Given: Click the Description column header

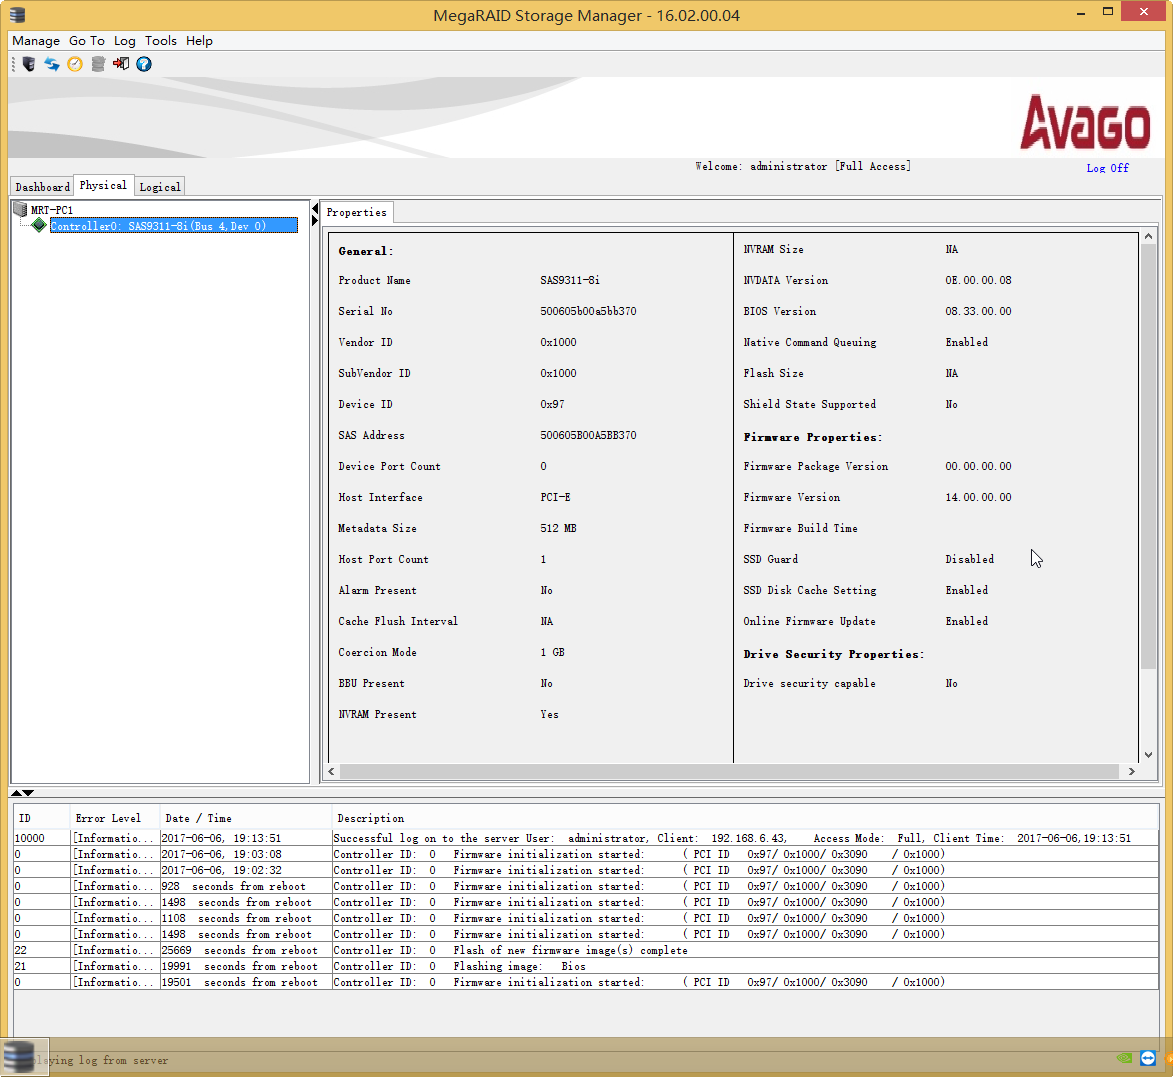Looking at the screenshot, I should click(745, 818).
